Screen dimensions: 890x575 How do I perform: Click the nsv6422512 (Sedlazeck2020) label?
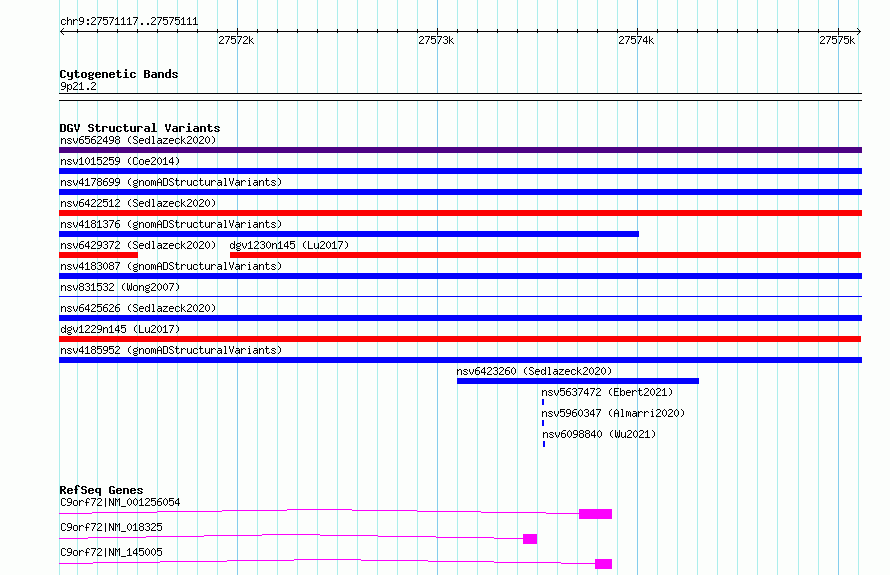138,203
